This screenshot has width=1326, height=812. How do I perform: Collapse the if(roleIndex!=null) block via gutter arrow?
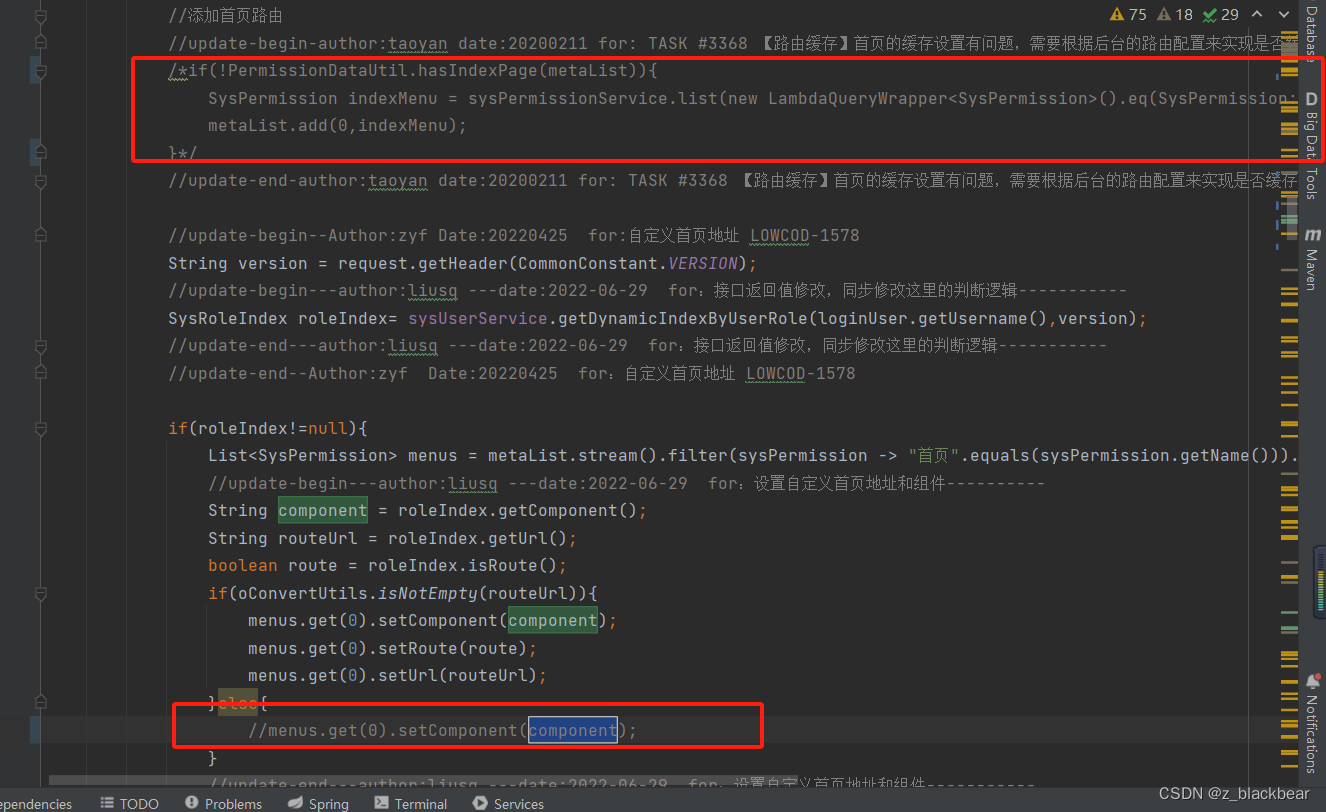click(x=40, y=428)
